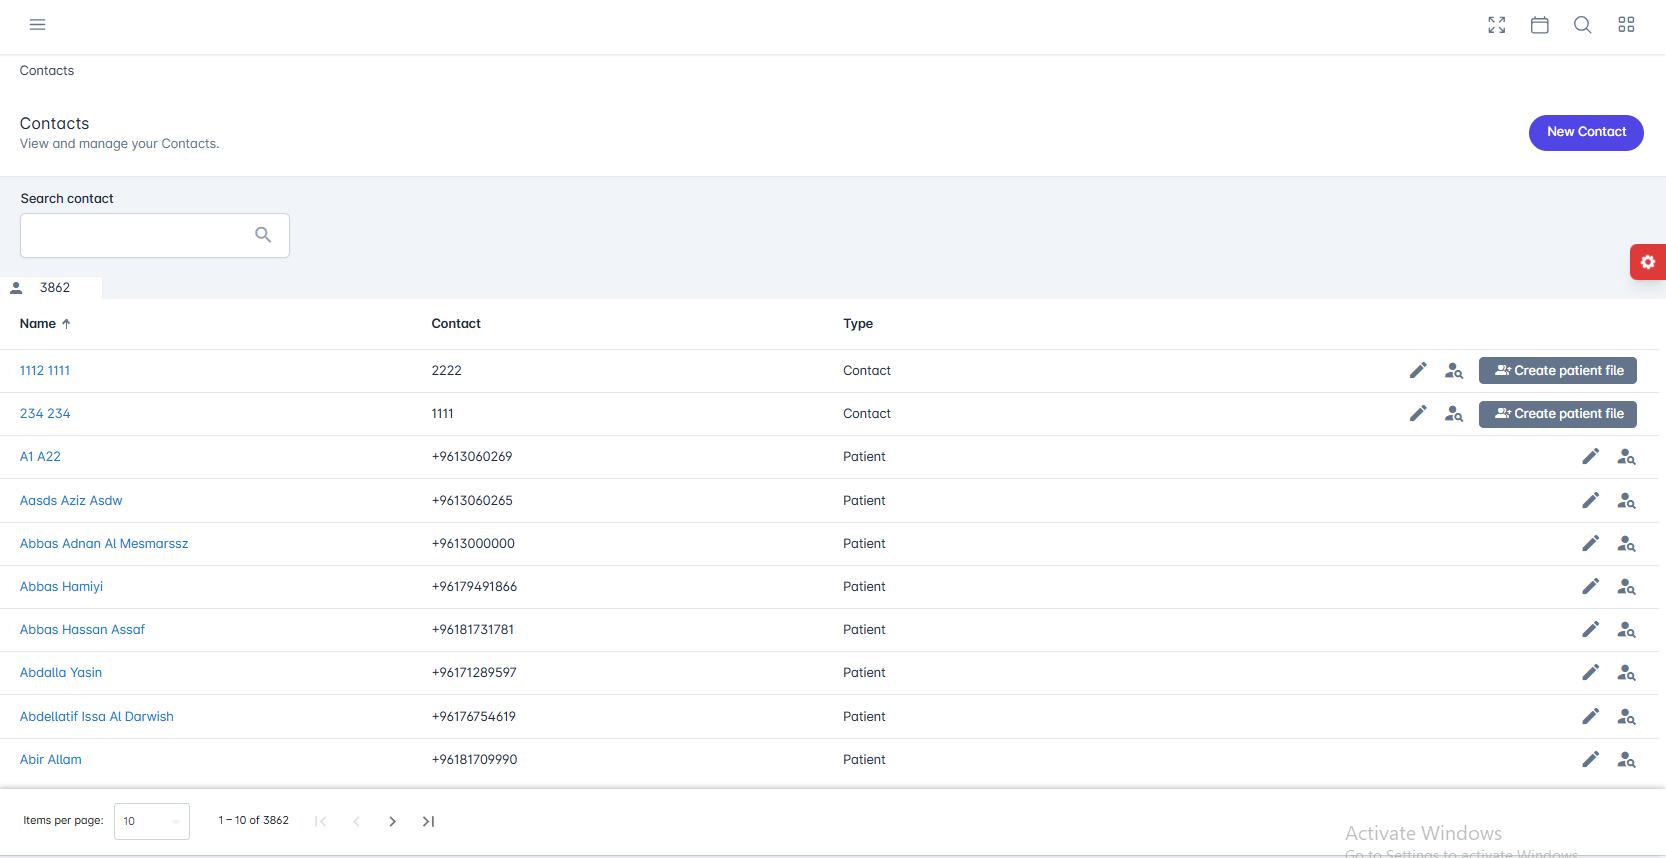
Task: Sort table by Name column
Action: [45, 324]
